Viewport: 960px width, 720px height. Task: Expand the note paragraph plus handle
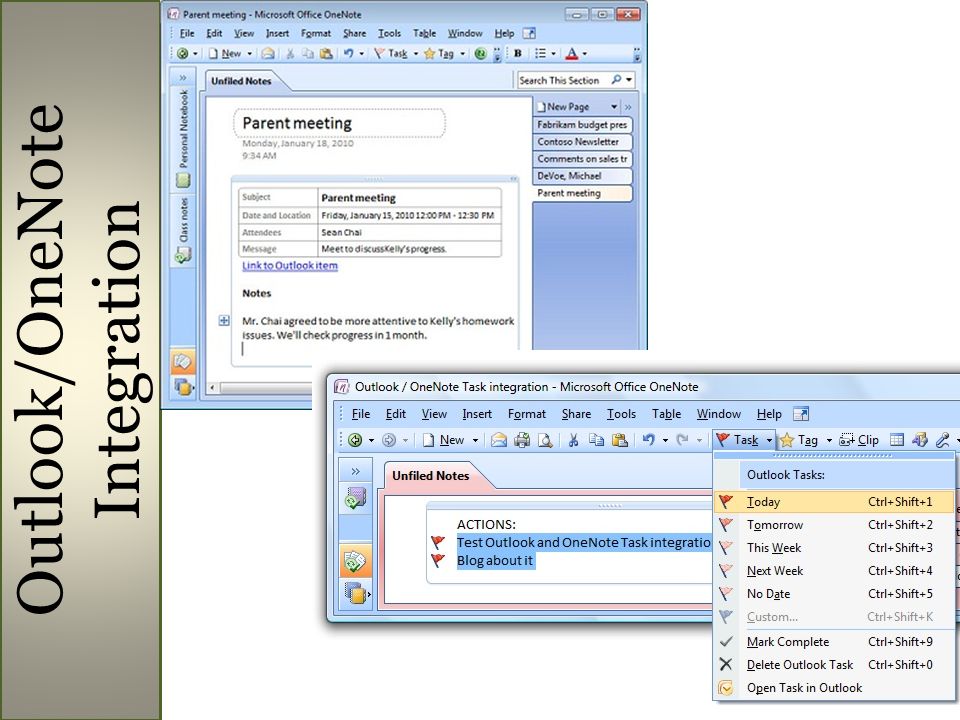coord(224,320)
